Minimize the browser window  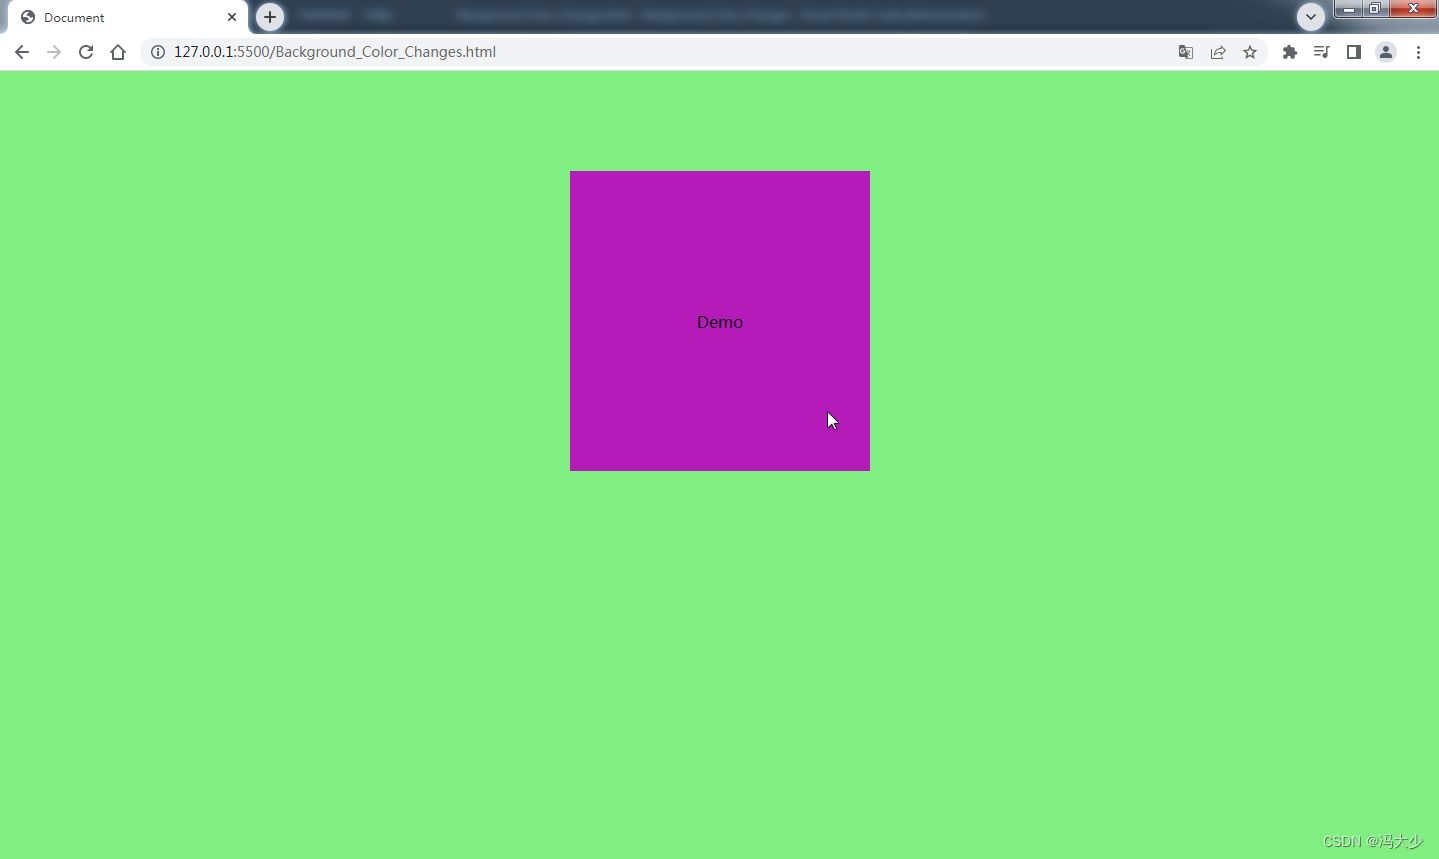click(x=1348, y=9)
